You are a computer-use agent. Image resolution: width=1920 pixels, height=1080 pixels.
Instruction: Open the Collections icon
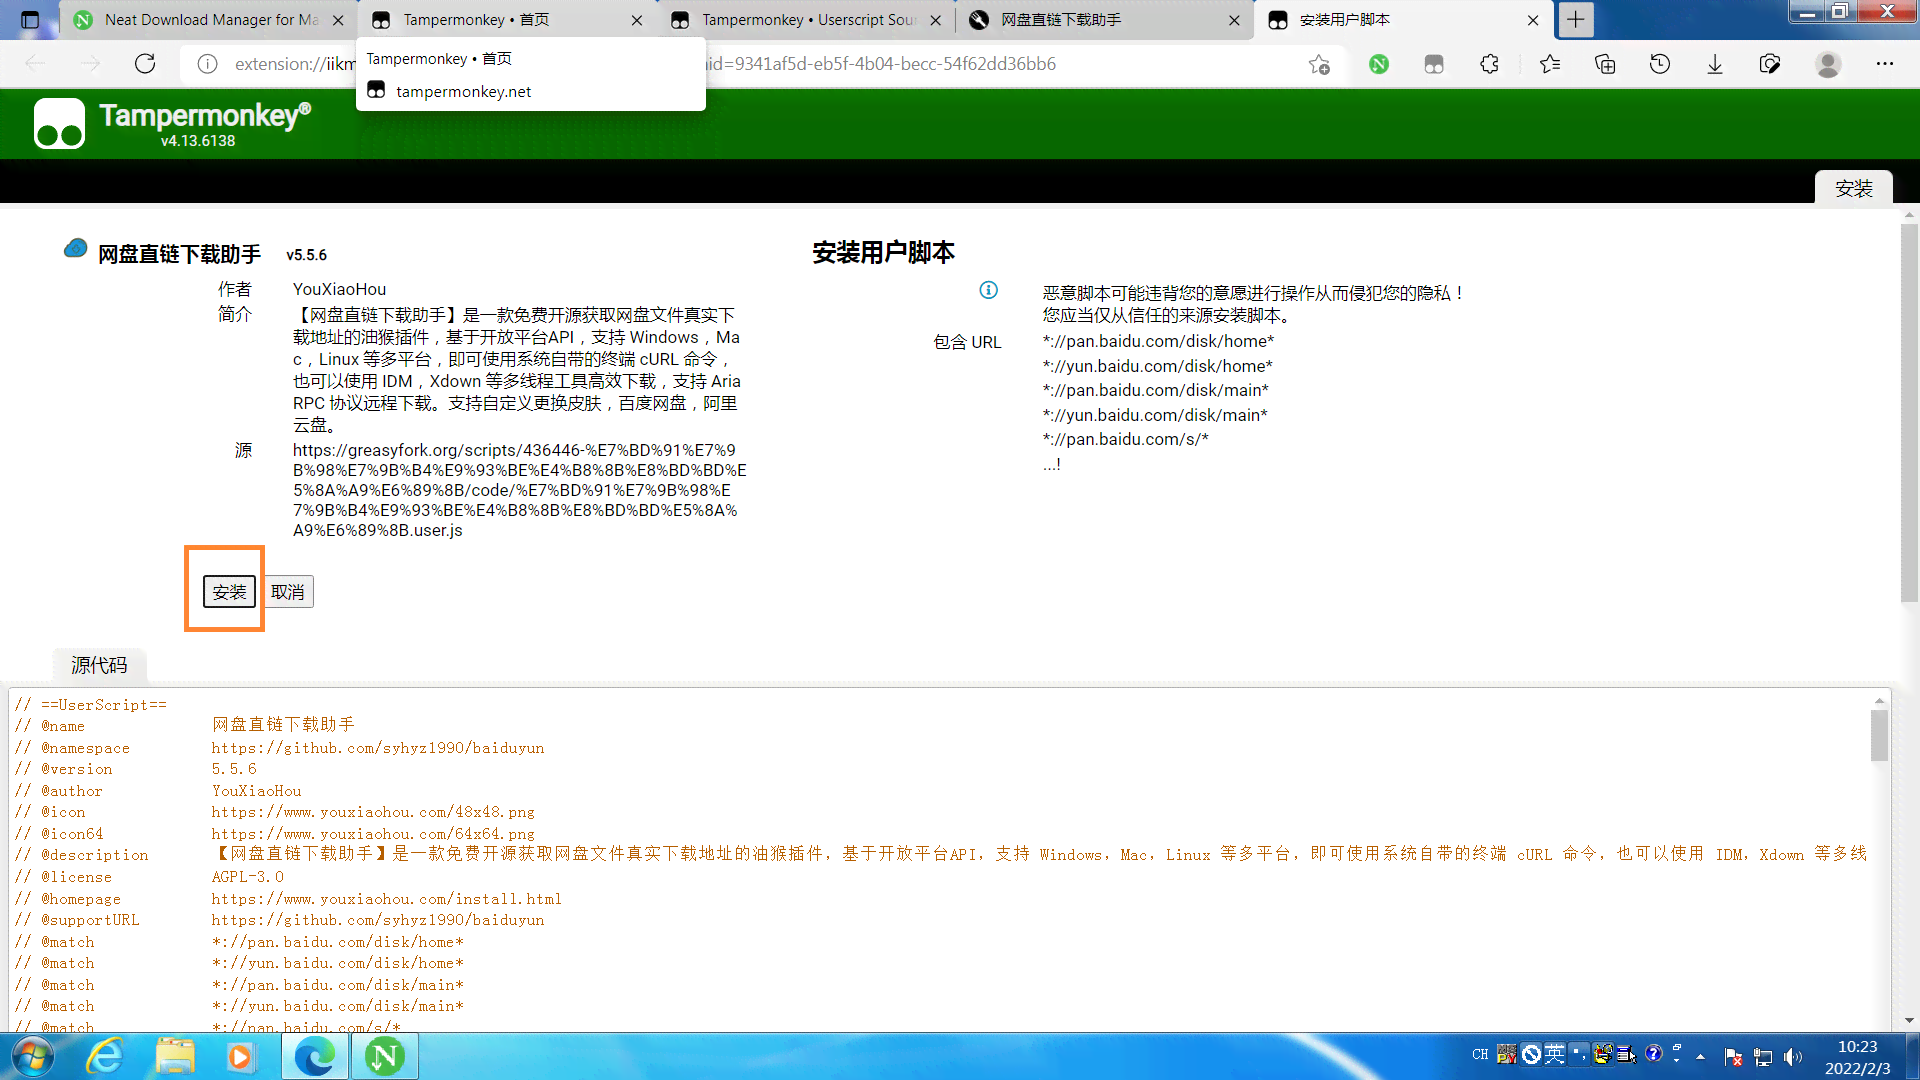(x=1605, y=64)
